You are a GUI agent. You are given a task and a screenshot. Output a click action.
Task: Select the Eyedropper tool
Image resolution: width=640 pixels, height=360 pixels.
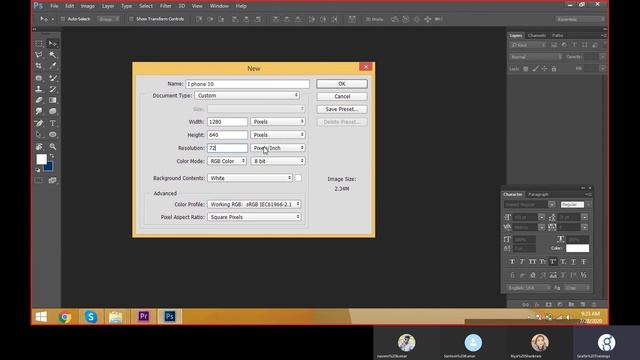pyautogui.click(x=53, y=66)
